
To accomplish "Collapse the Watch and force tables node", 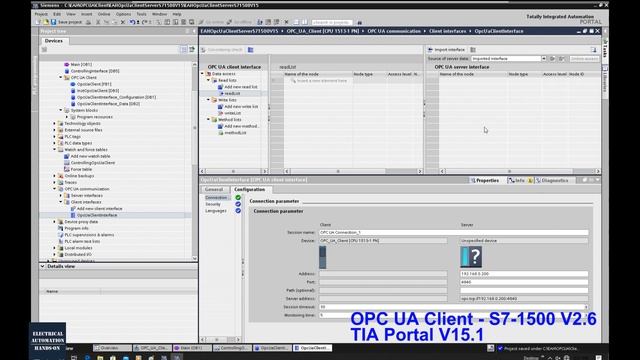I will point(55,149).
